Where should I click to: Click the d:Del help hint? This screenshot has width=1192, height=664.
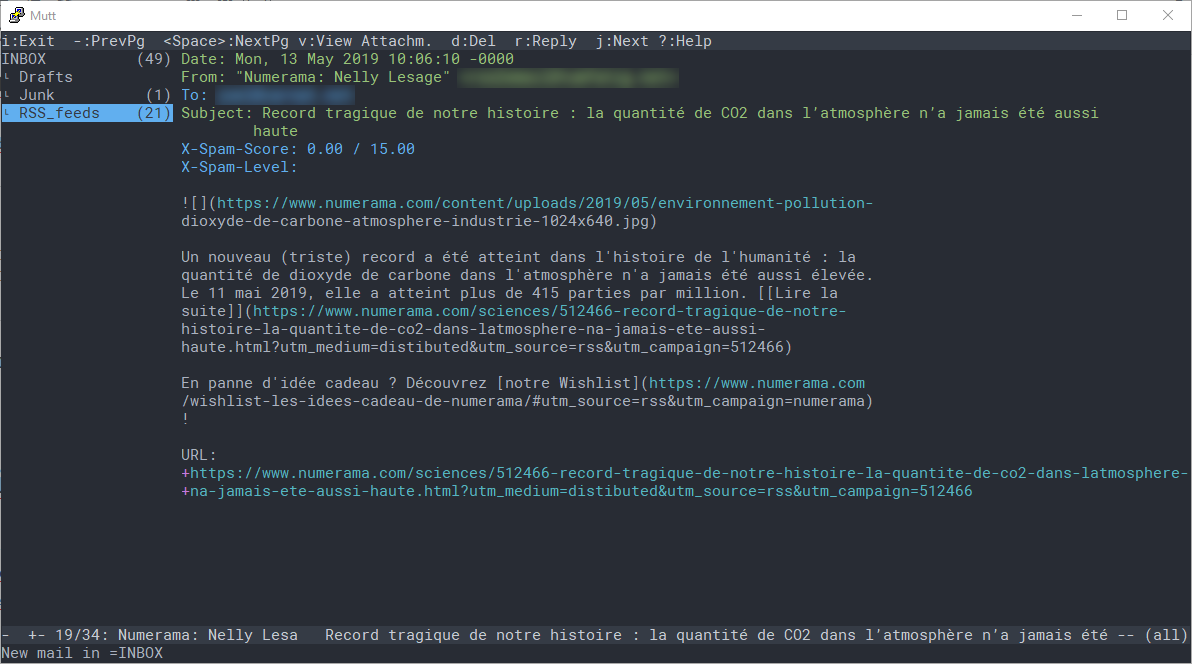pyautogui.click(x=473, y=41)
